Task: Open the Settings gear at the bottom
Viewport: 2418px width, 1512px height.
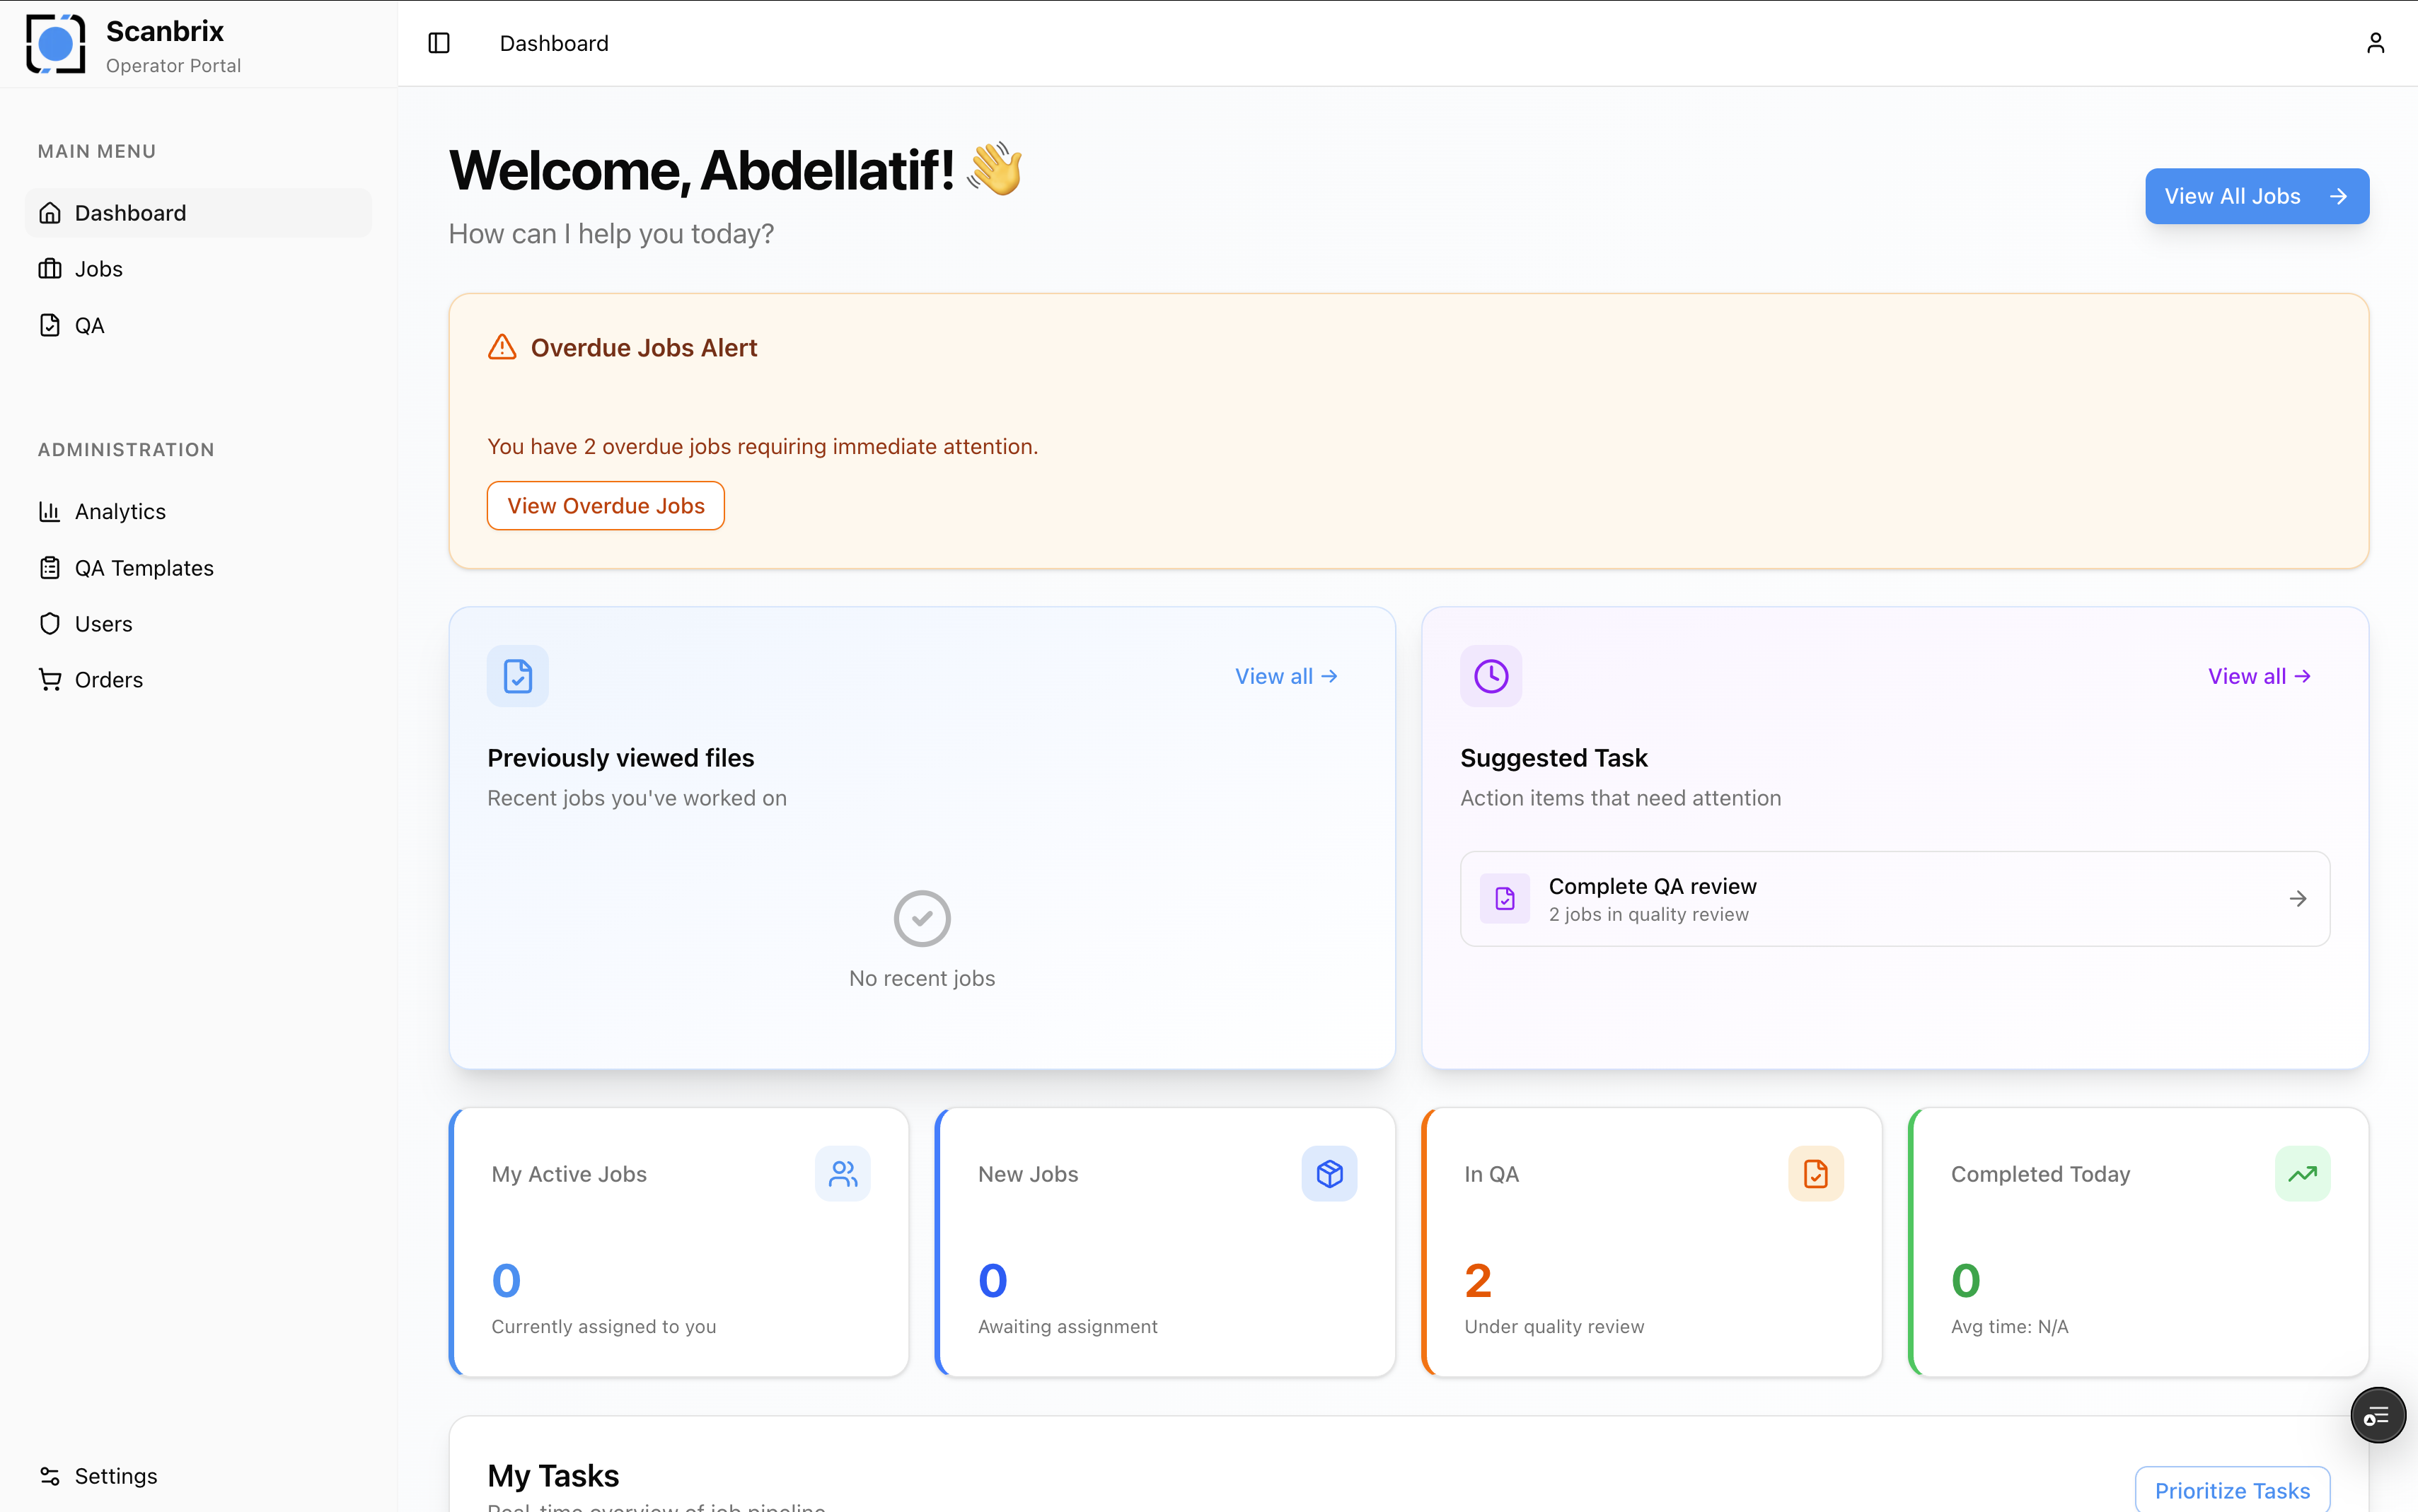Action: [x=50, y=1476]
